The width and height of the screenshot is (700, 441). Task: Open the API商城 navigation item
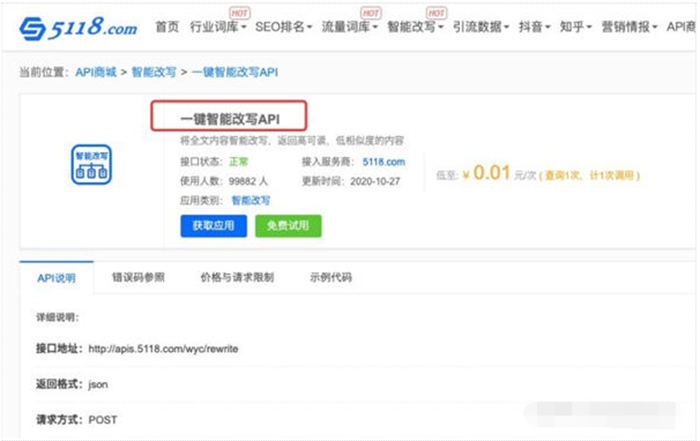coord(681,27)
